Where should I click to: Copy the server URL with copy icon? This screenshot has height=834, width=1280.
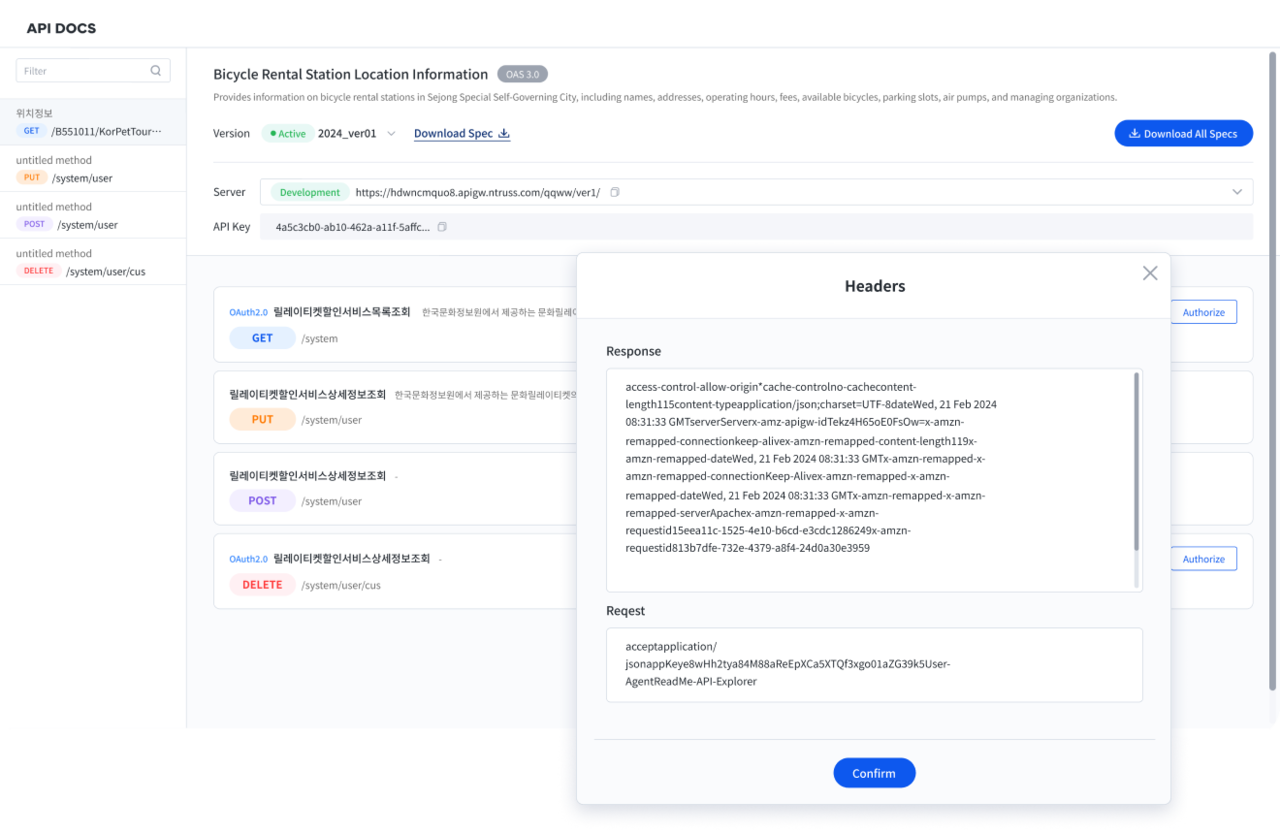point(615,192)
